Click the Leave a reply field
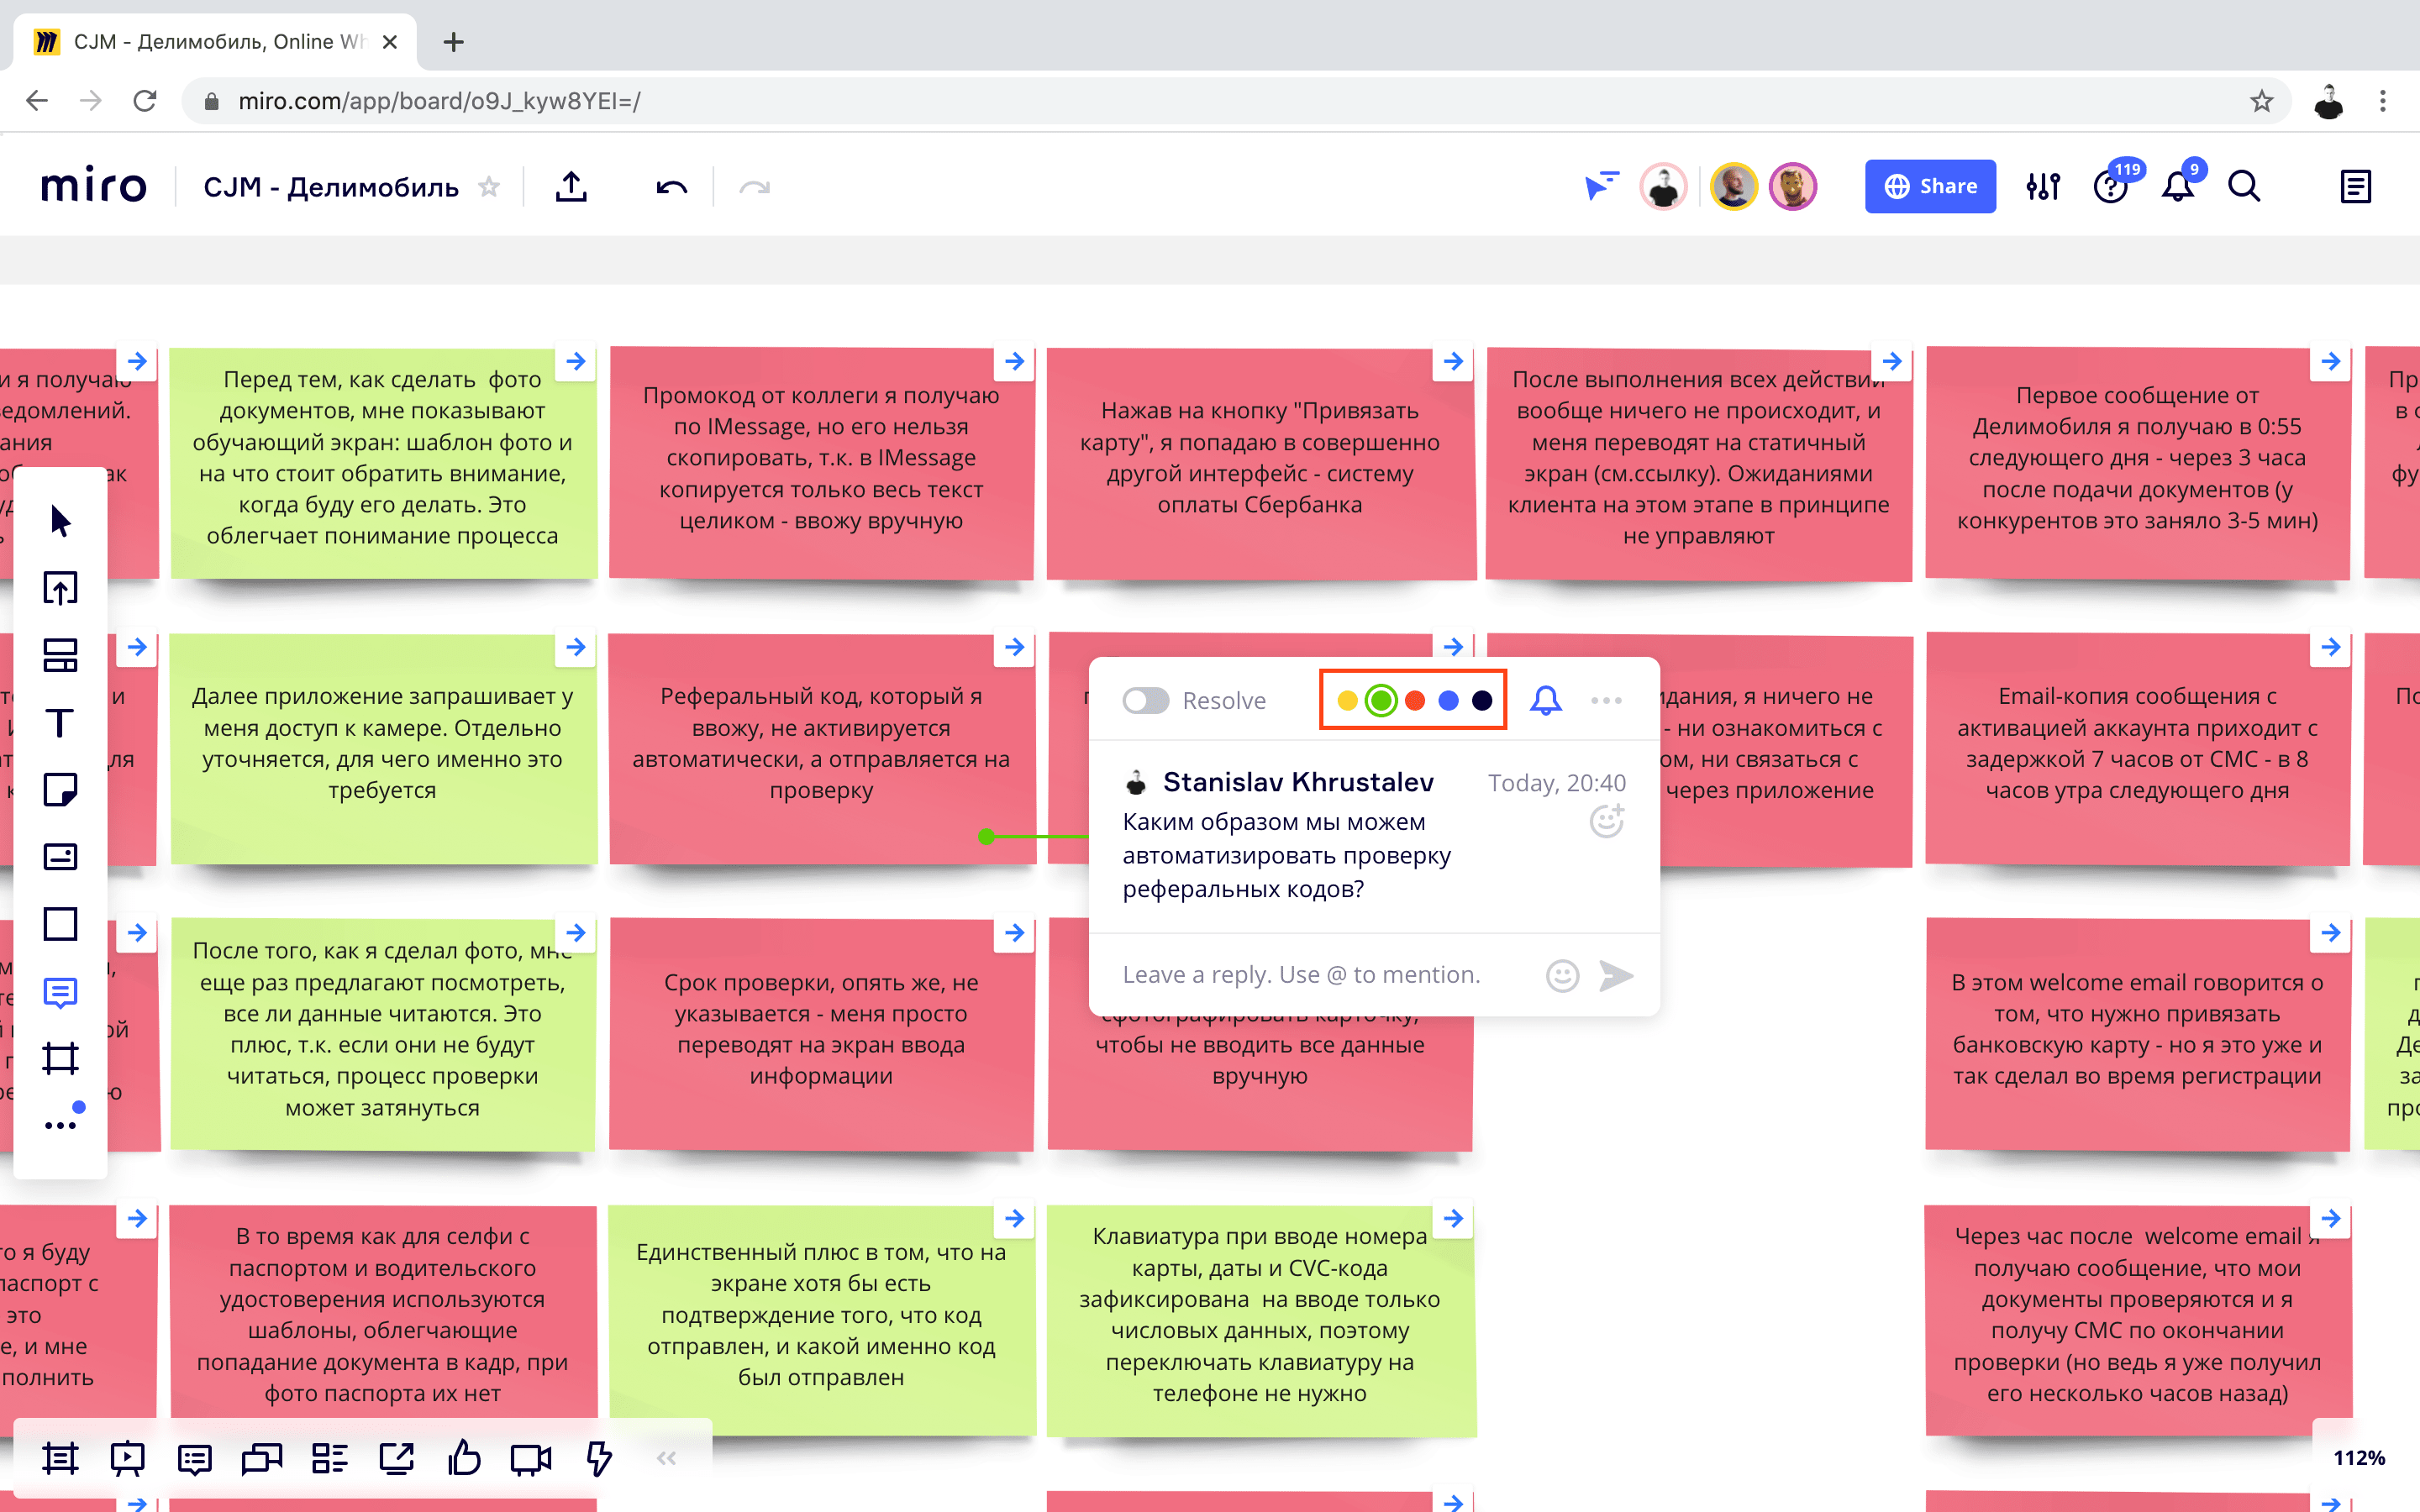Image resolution: width=2420 pixels, height=1512 pixels. [x=1300, y=975]
